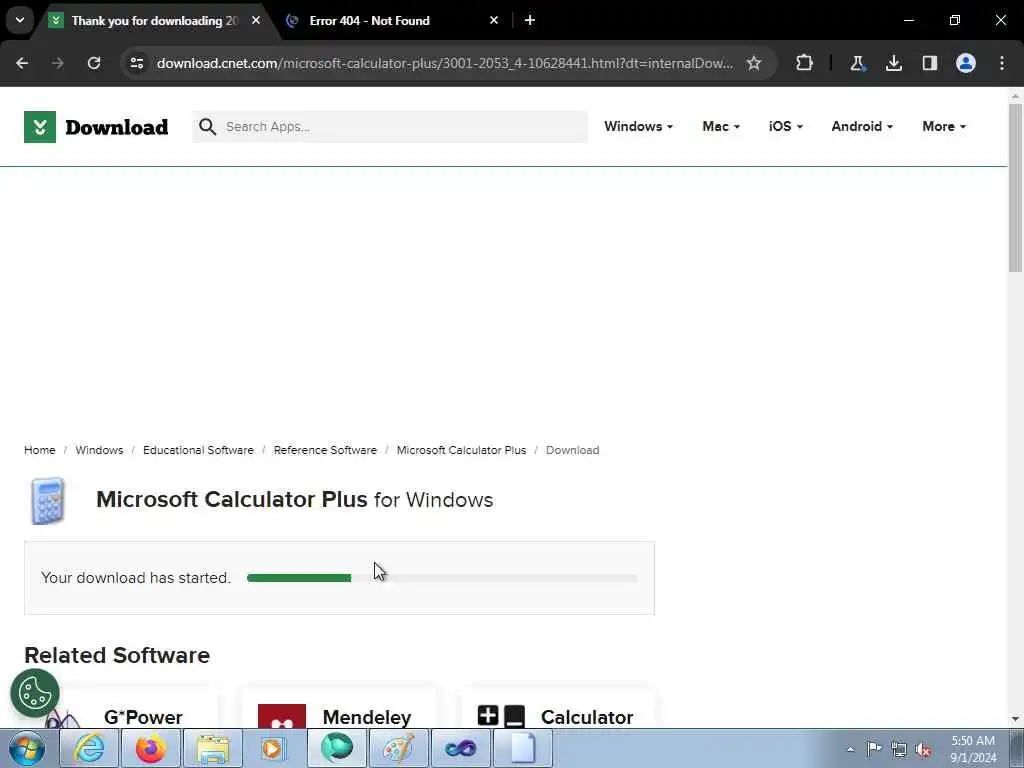Open the Mendeley related software card

point(340,707)
